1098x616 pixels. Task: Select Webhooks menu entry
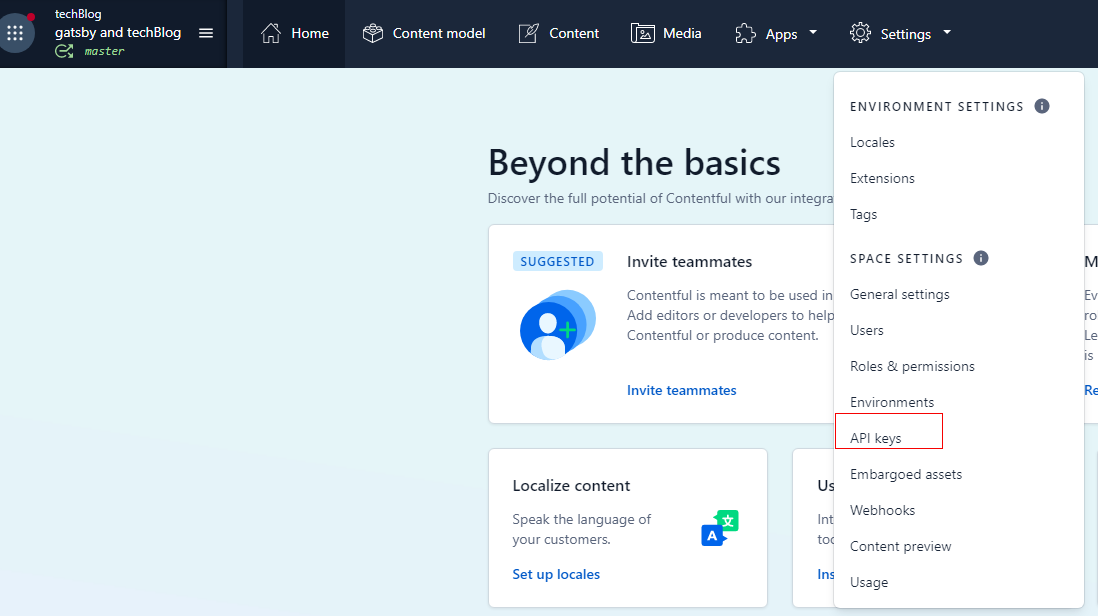coord(882,510)
